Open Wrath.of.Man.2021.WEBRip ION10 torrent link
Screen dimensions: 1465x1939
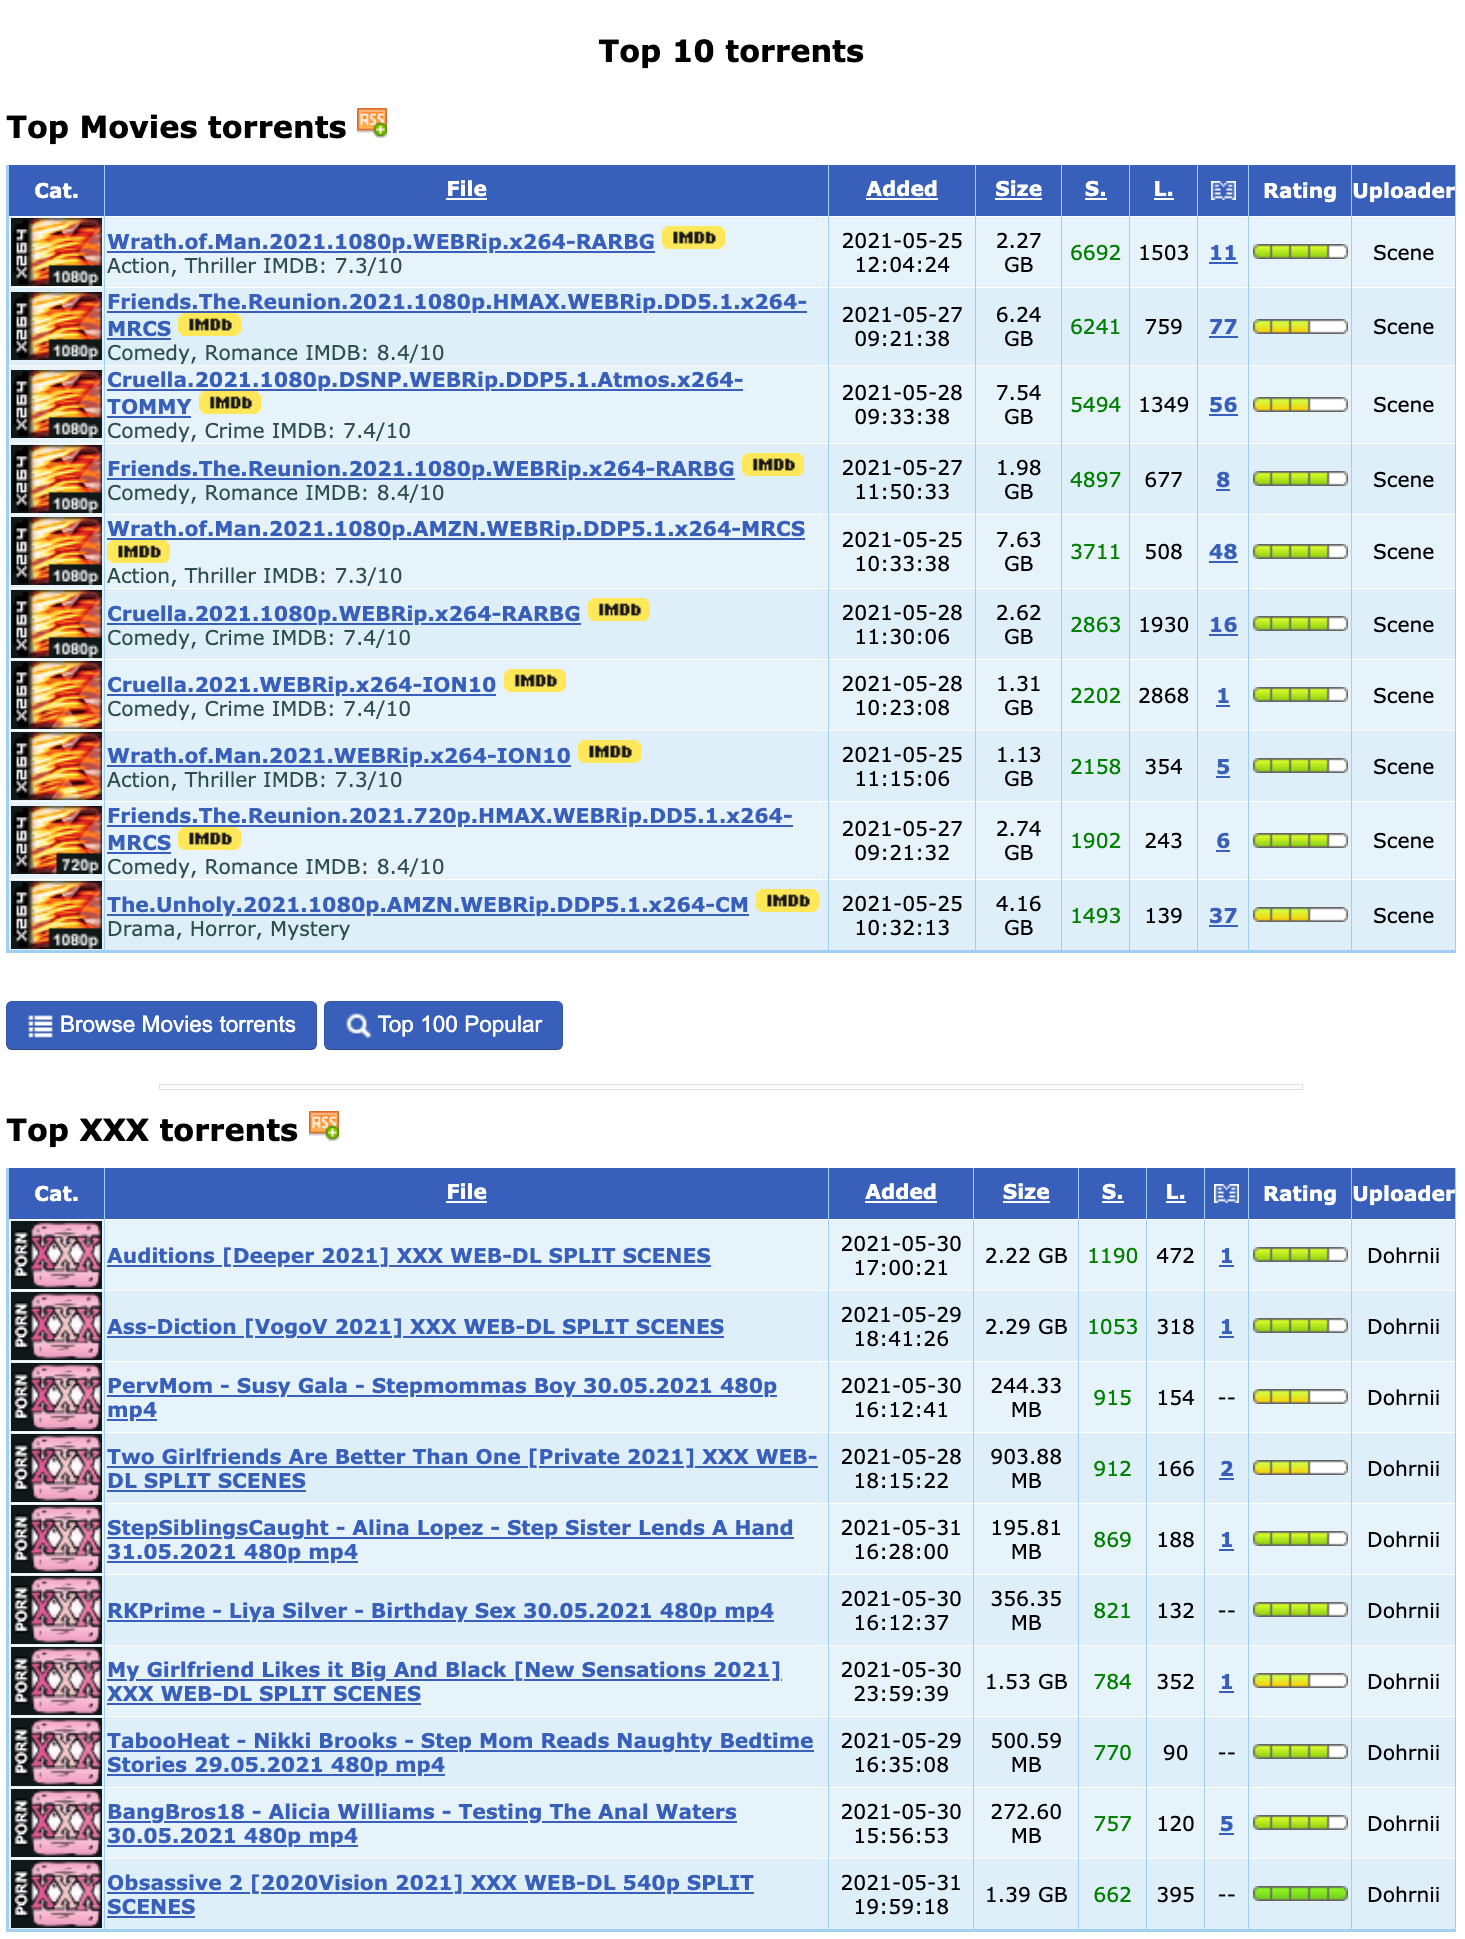[338, 756]
